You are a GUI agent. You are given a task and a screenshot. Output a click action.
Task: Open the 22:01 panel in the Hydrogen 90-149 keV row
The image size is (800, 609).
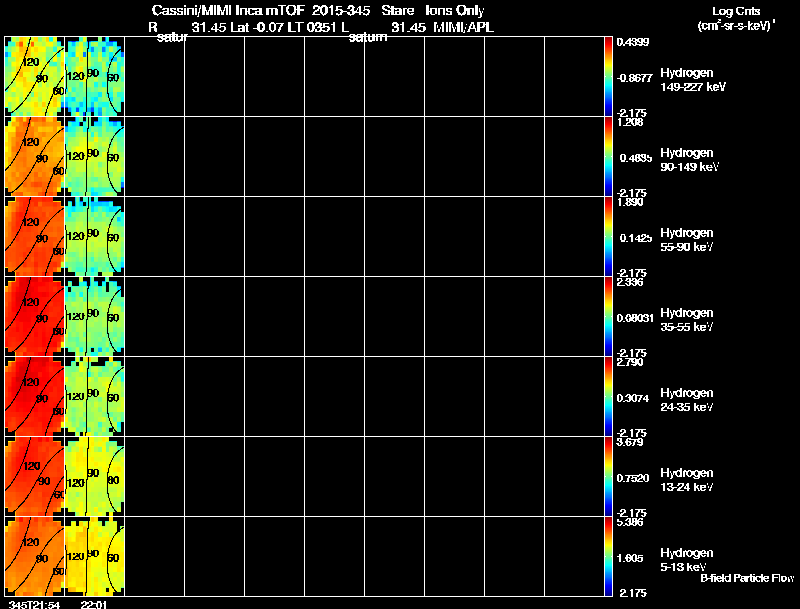pyautogui.click(x=95, y=157)
